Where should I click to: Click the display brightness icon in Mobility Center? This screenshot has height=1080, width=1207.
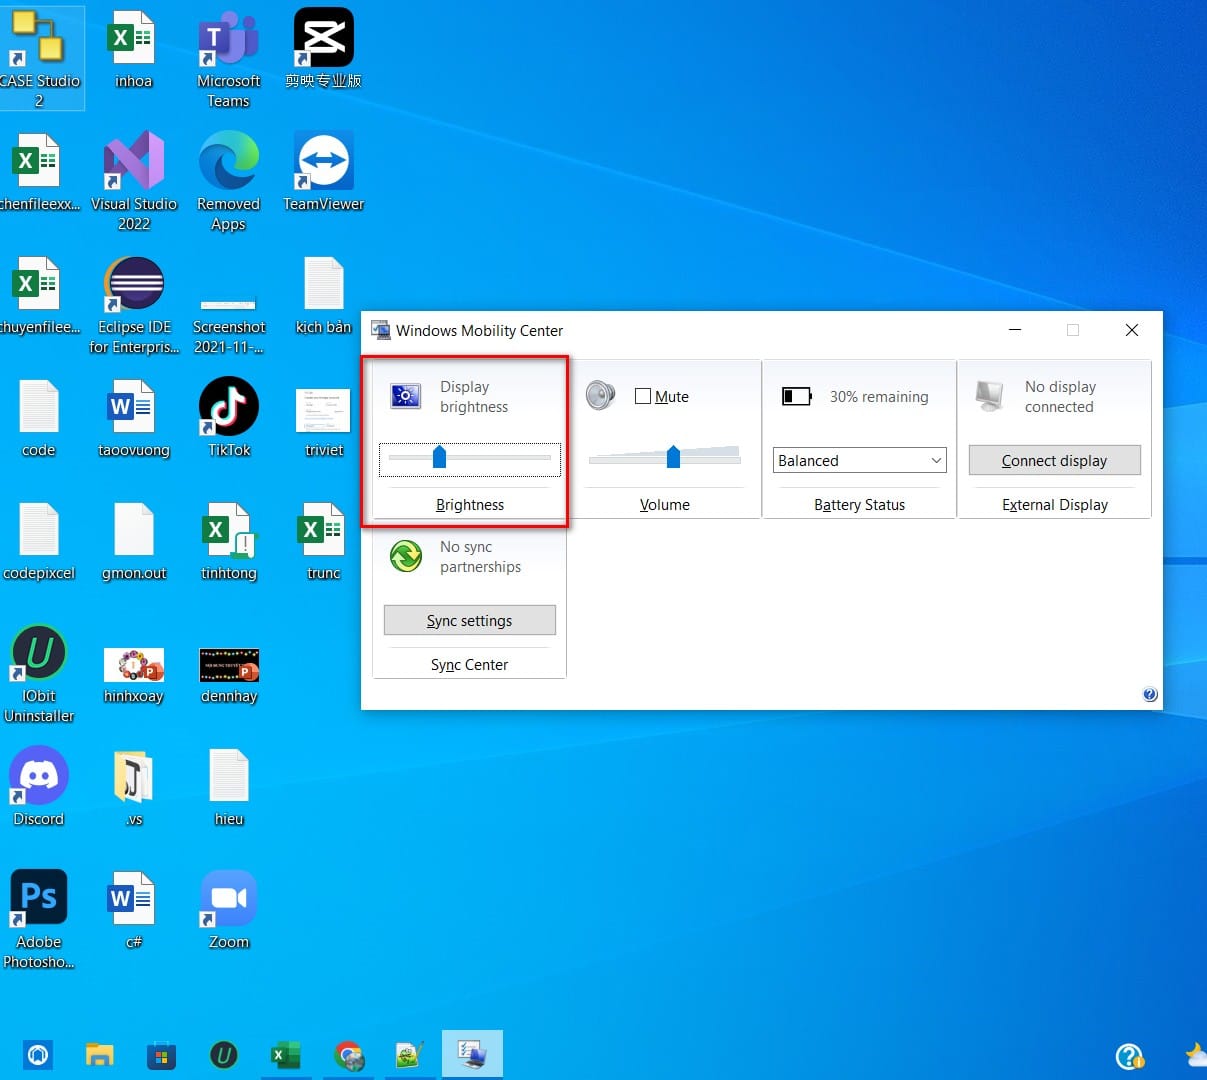405,396
